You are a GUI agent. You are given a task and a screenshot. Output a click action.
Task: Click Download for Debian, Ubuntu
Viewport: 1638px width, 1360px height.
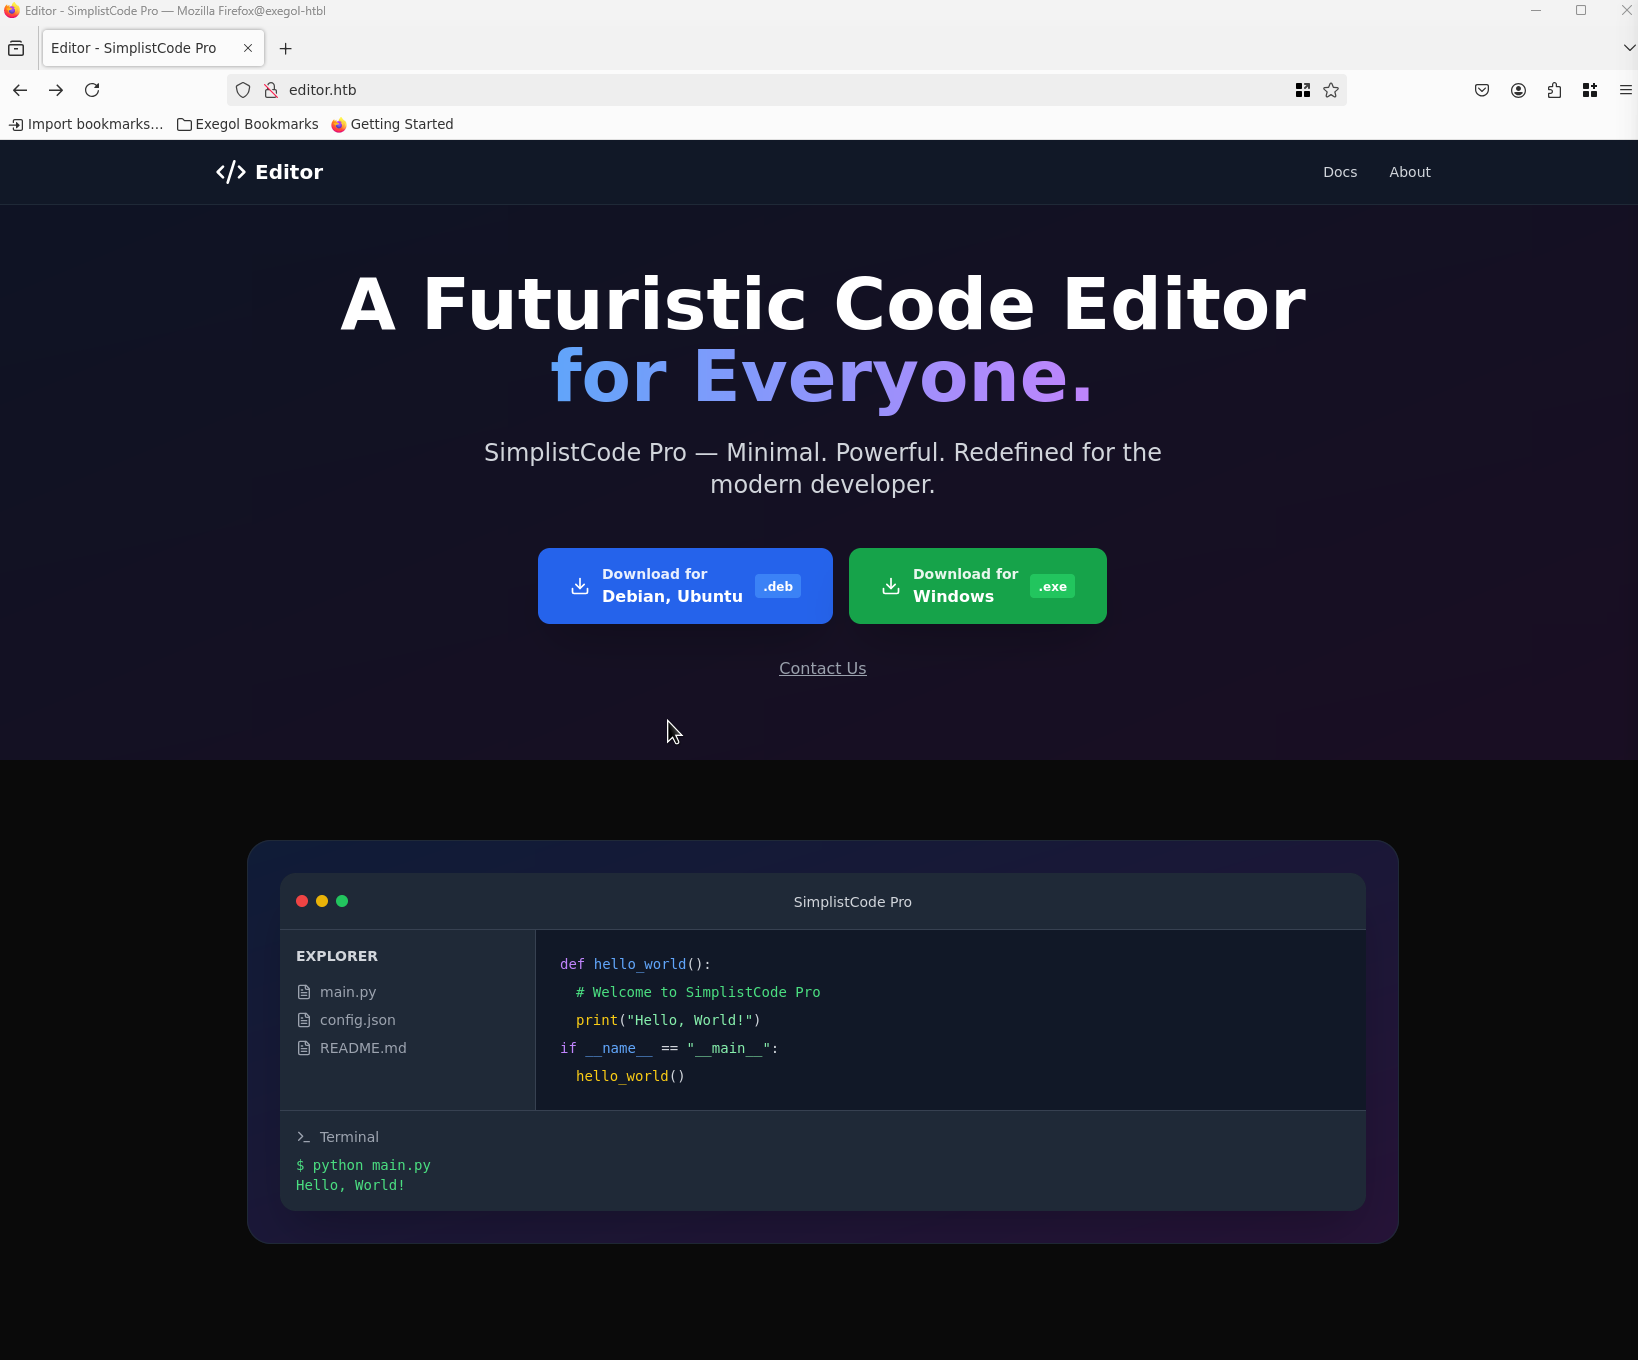pos(684,586)
